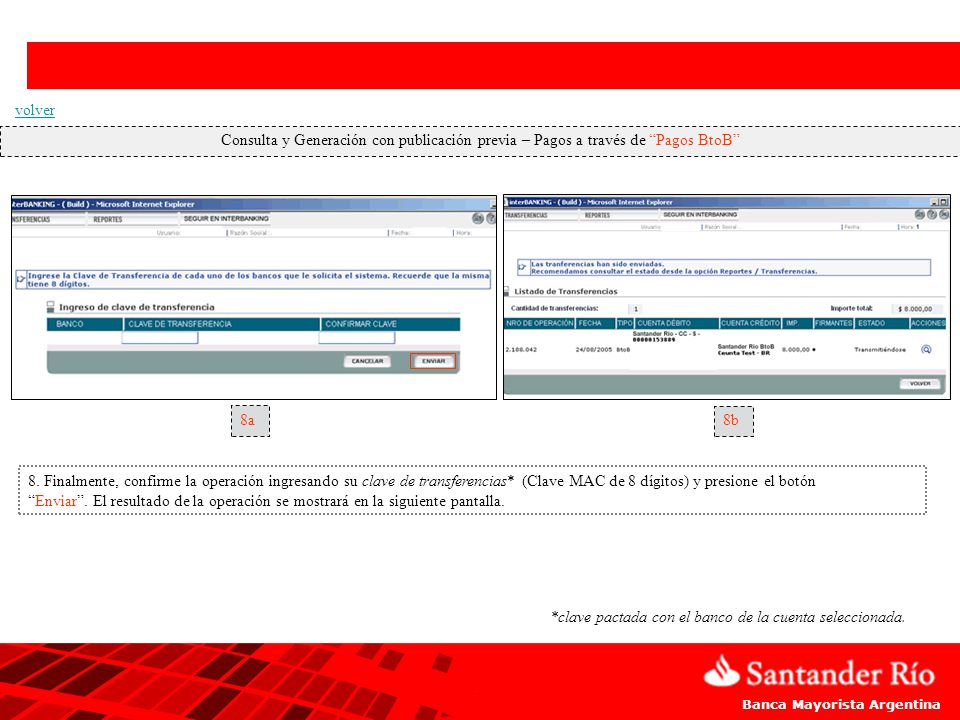Click the CUENTA CRÉDITO column header

751,323
